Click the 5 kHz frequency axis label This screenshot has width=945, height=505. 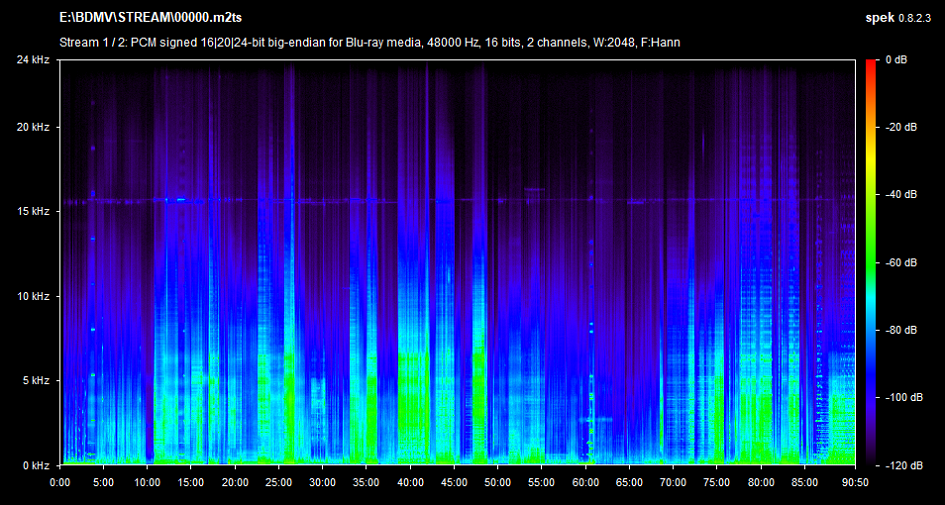click(x=37, y=381)
